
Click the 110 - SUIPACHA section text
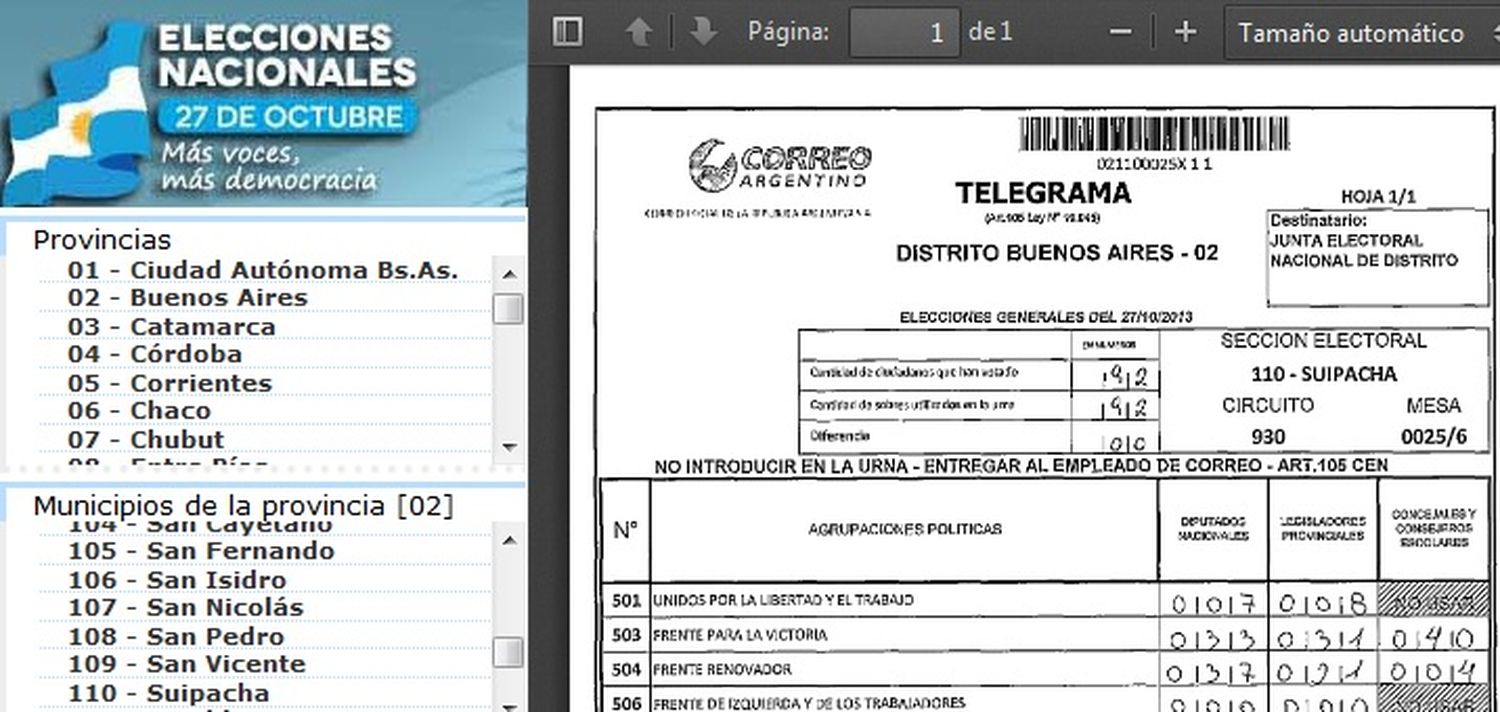click(1323, 375)
